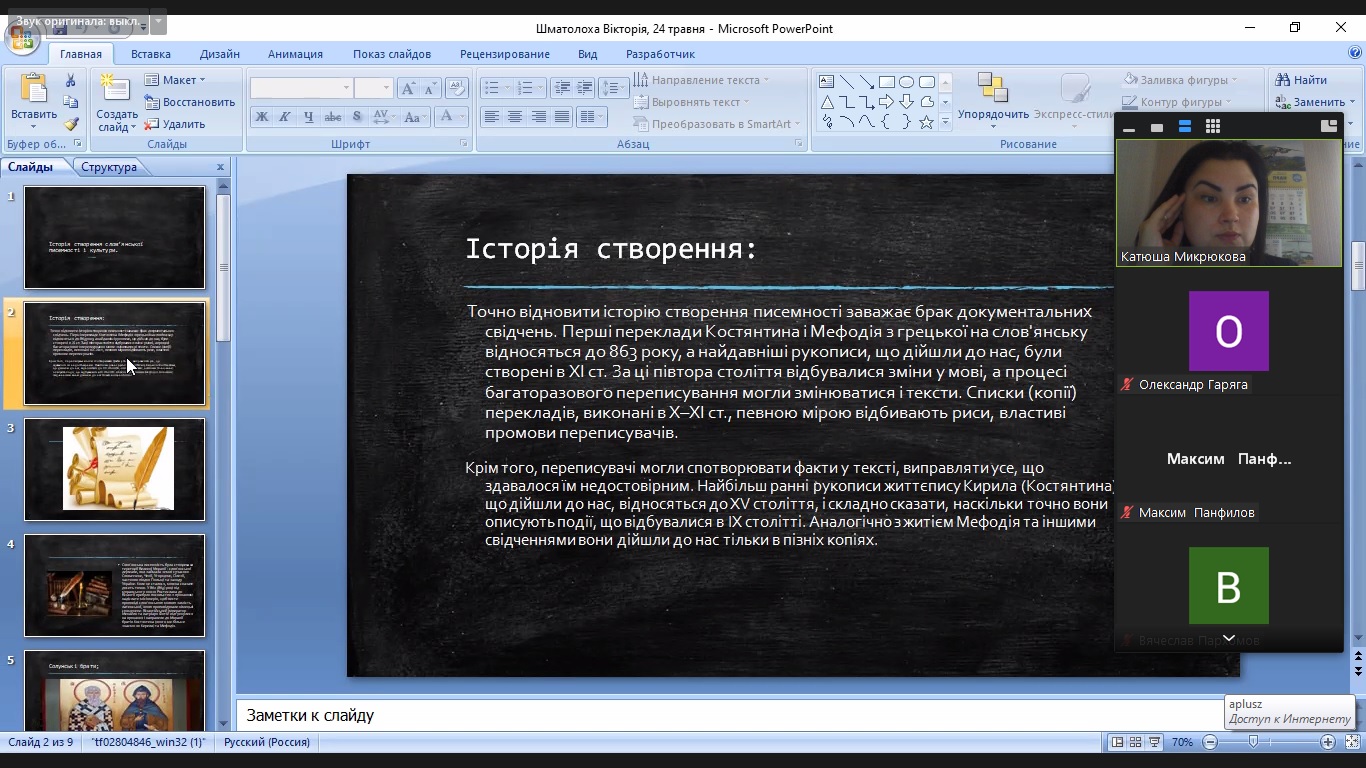This screenshot has height=768, width=1366.
Task: Open the Макет layout dropdown
Action: click(175, 80)
